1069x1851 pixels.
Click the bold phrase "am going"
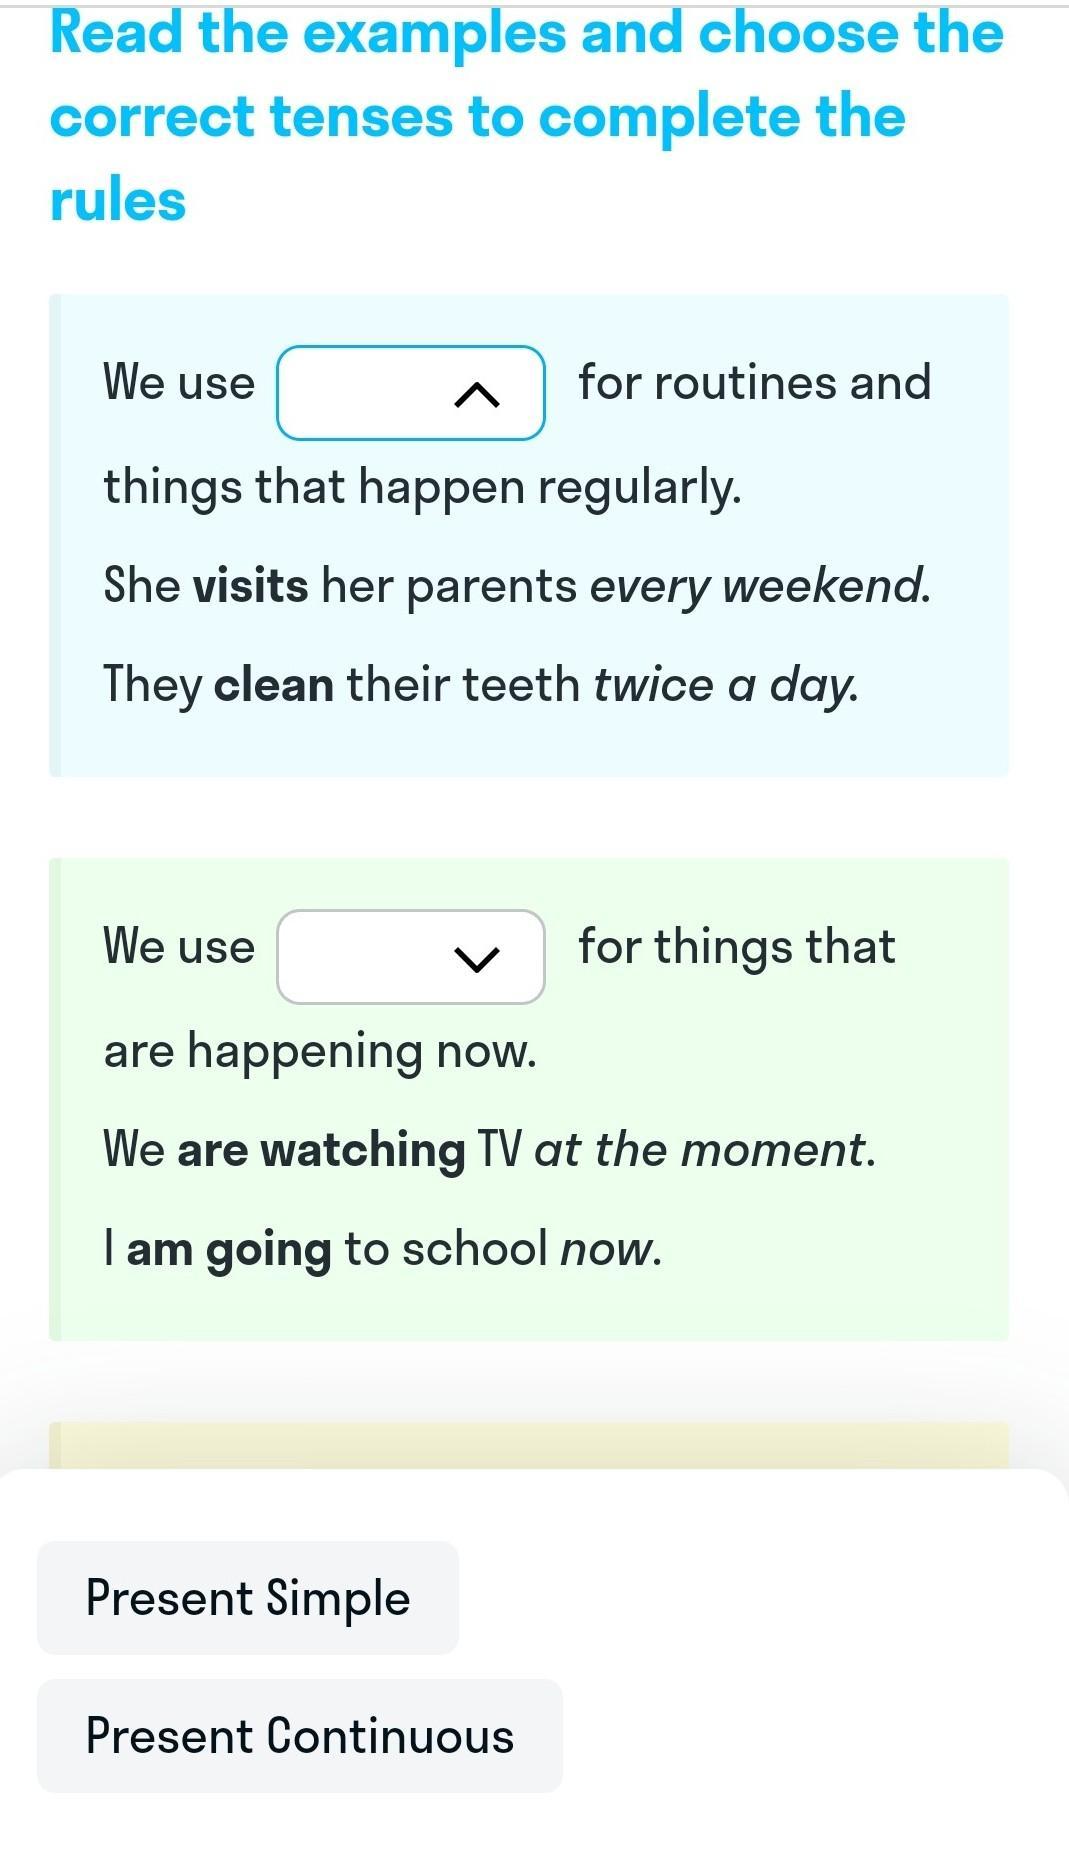[229, 1250]
